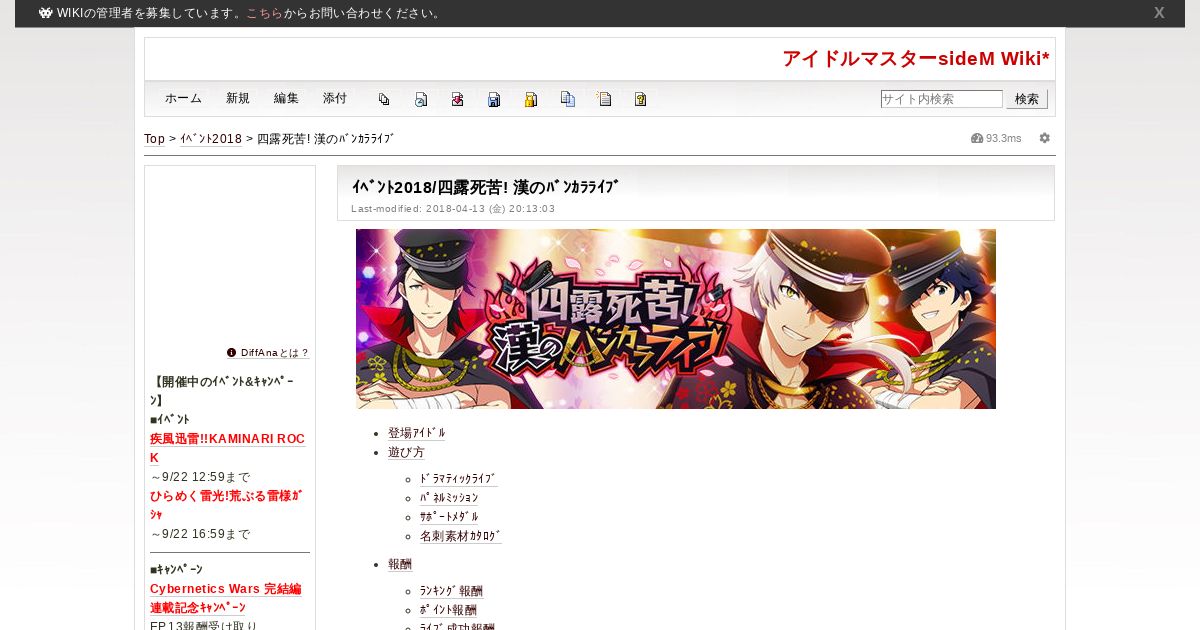Jump to 報酬 section

pyautogui.click(x=400, y=564)
